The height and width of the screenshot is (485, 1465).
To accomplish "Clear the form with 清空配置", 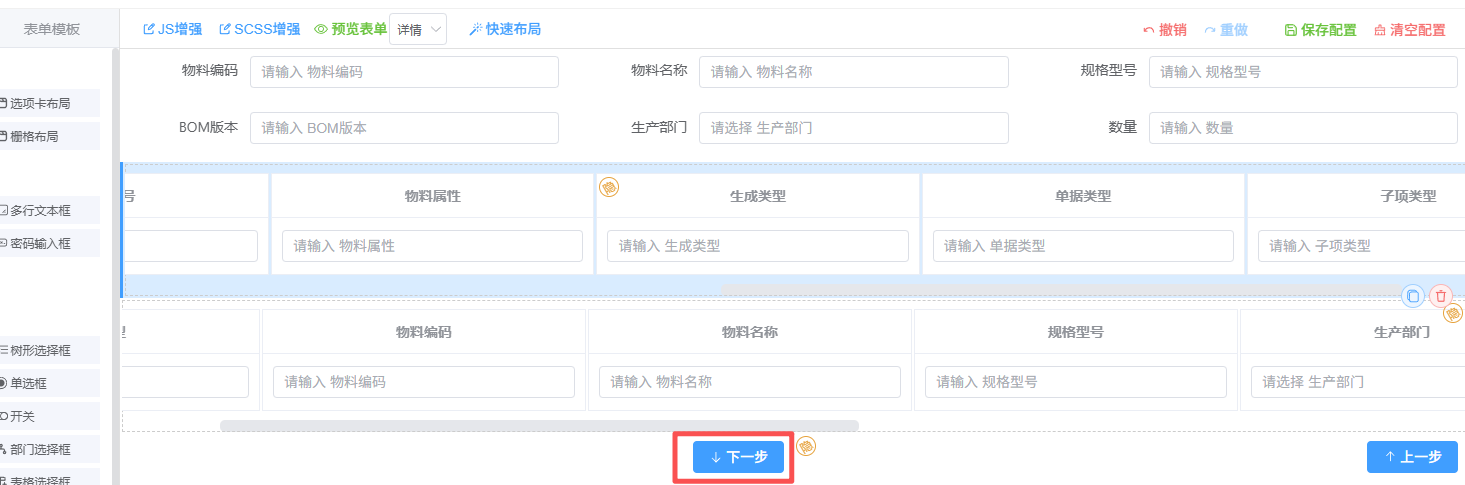I will (x=1410, y=30).
